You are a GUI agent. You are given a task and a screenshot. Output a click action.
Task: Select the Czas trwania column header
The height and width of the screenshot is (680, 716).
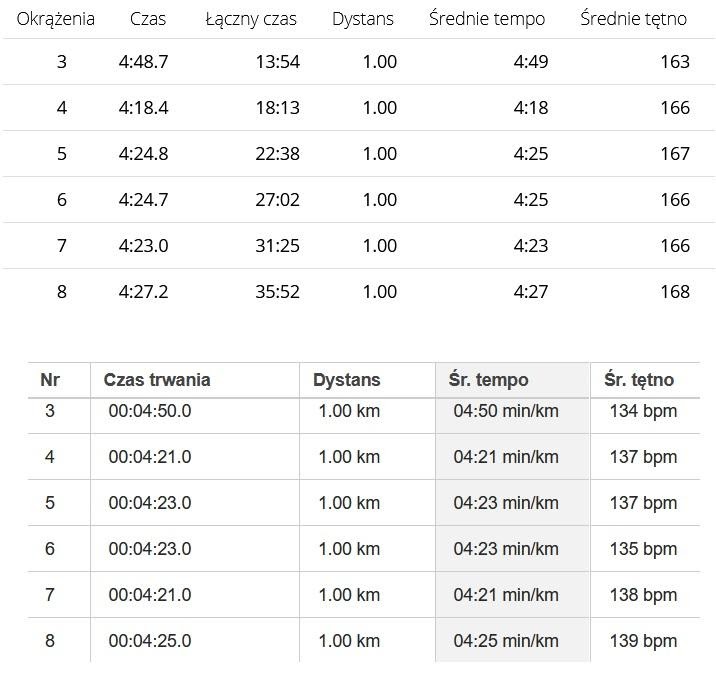tap(157, 380)
